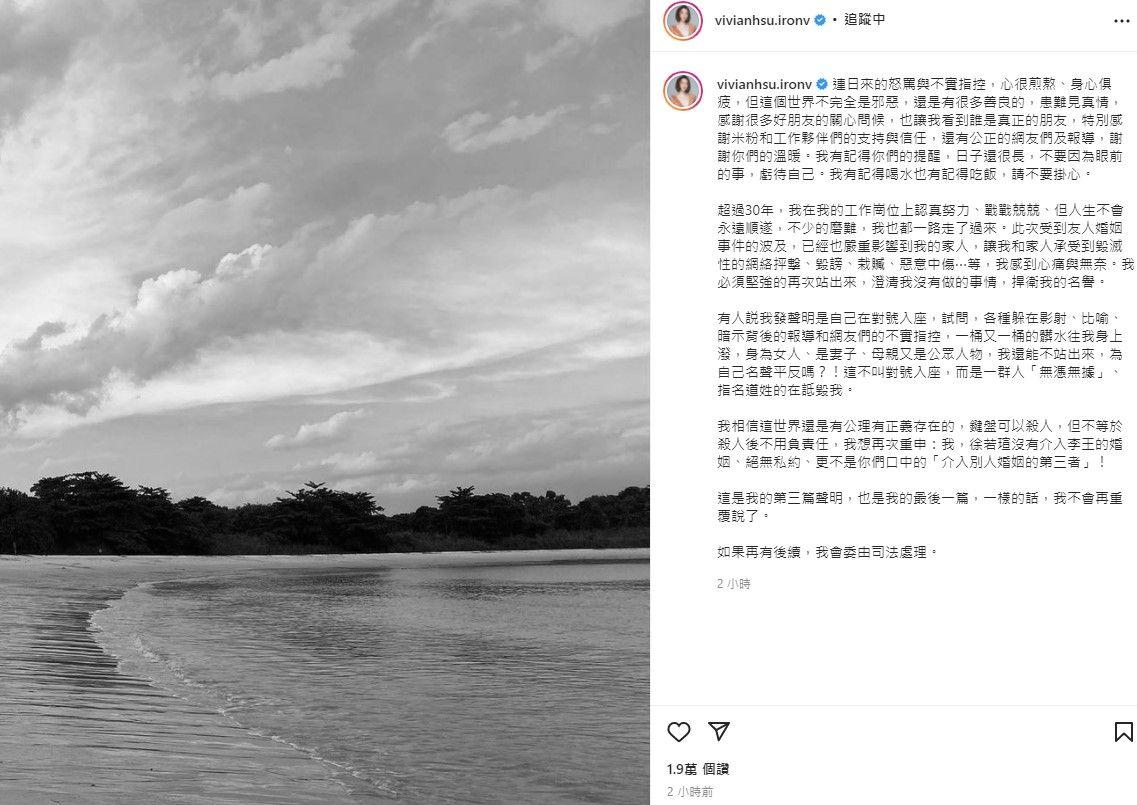Save the post with the bookmark icon
Screen dimensions: 1137x805
1123,732
